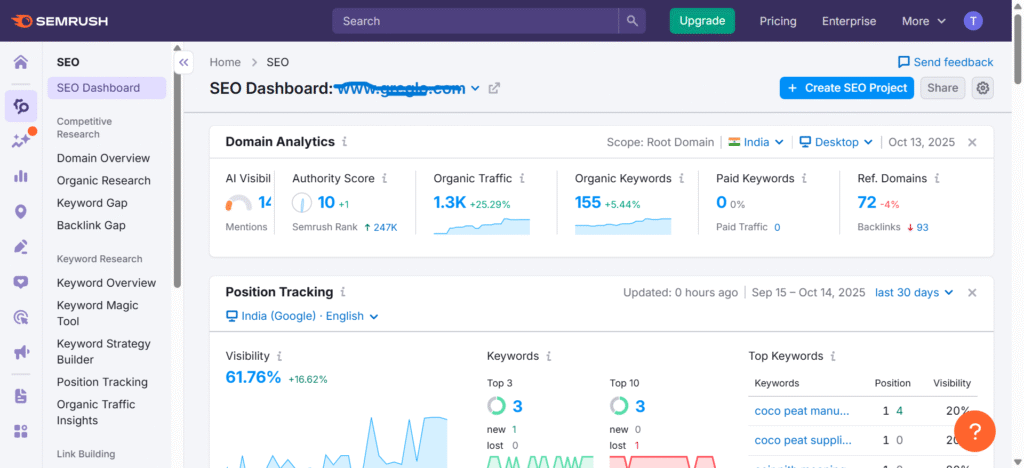Show info icon next to Organic Traffic
Screen dimensions: 1024x468
pyautogui.click(x=522, y=178)
